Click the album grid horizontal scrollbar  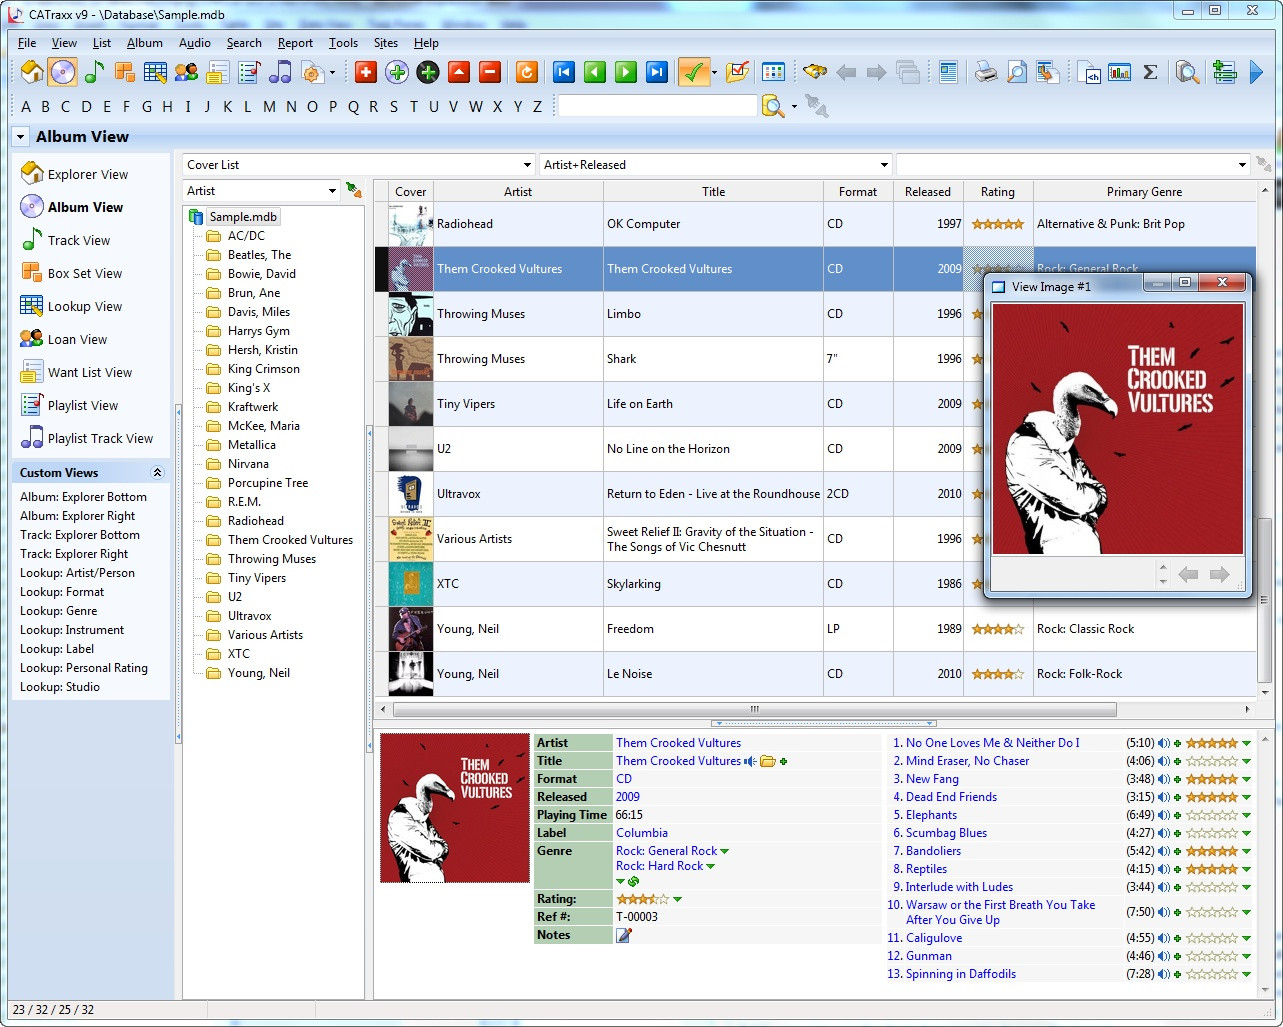coord(755,709)
